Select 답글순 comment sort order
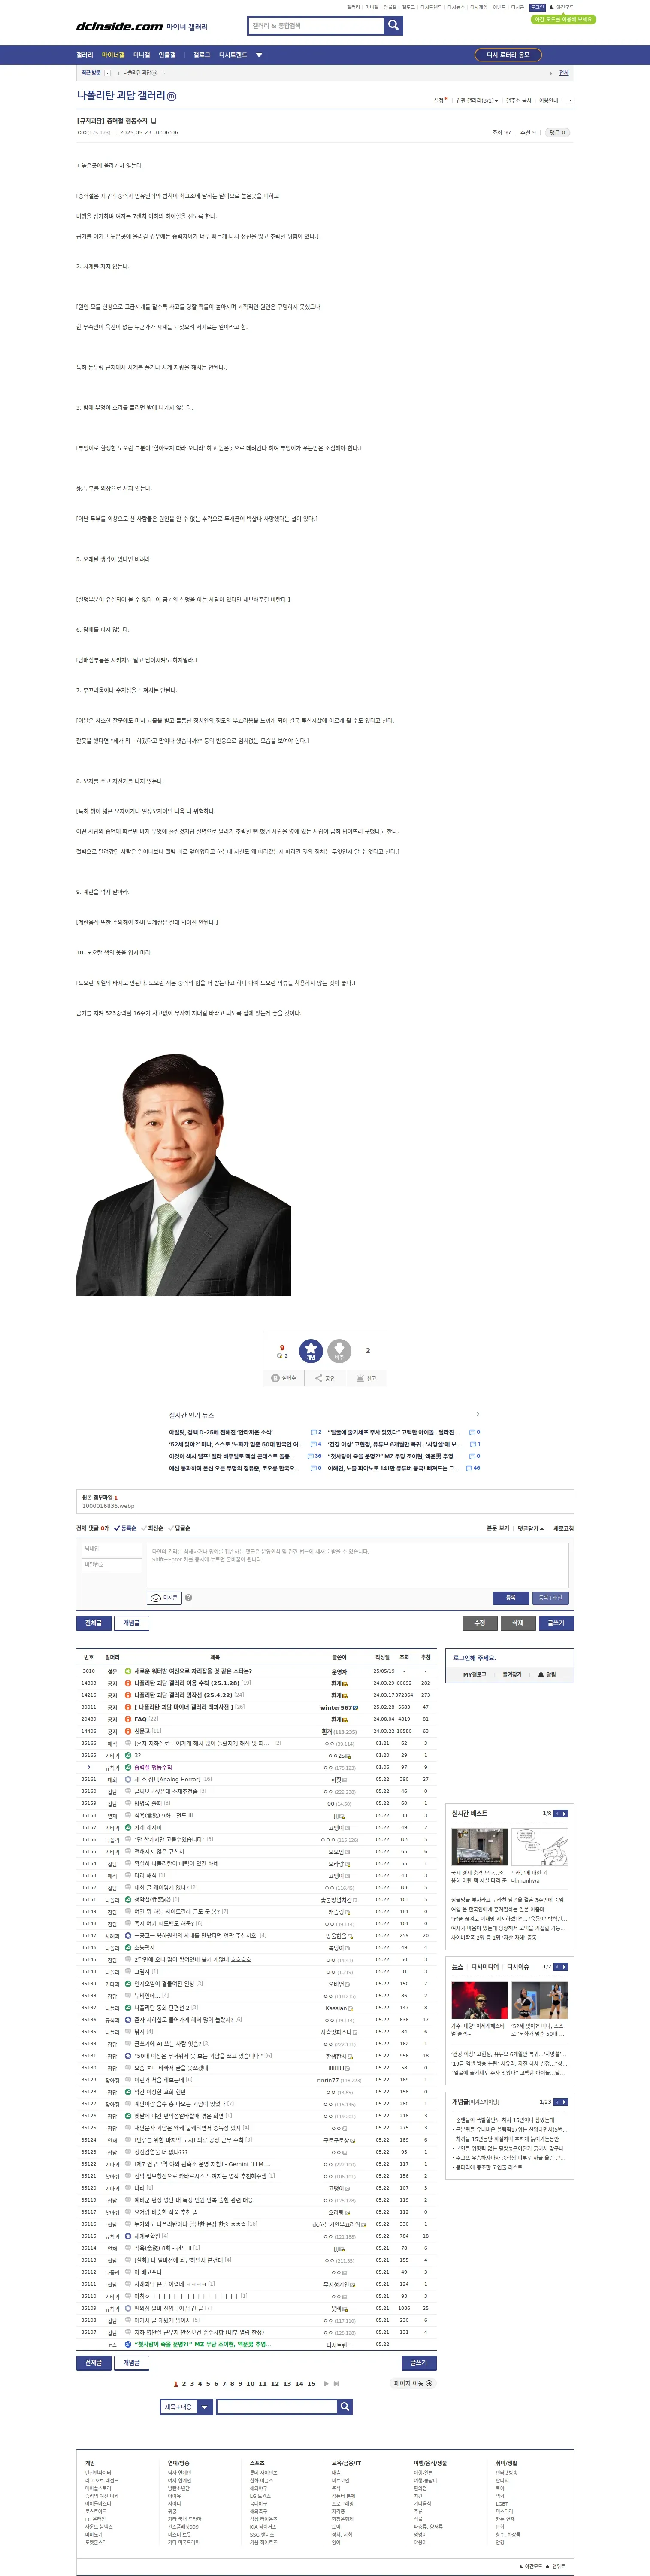 pyautogui.click(x=179, y=1528)
